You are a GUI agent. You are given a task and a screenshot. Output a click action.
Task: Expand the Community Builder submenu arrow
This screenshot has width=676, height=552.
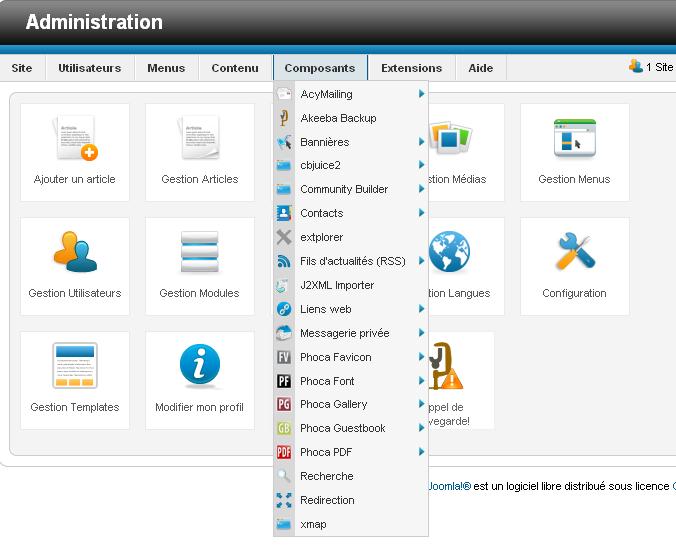421,189
